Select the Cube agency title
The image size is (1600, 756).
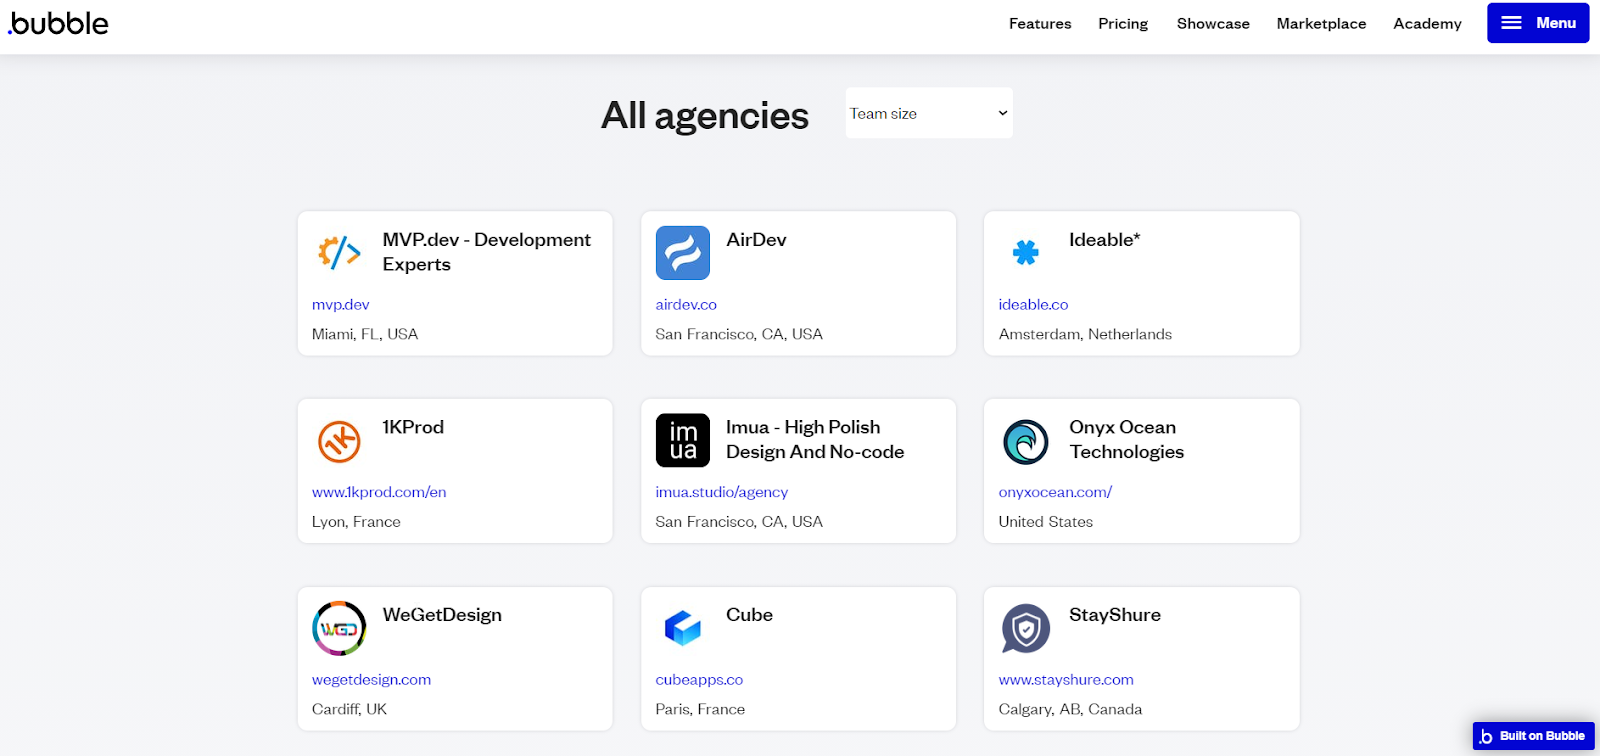click(x=749, y=615)
